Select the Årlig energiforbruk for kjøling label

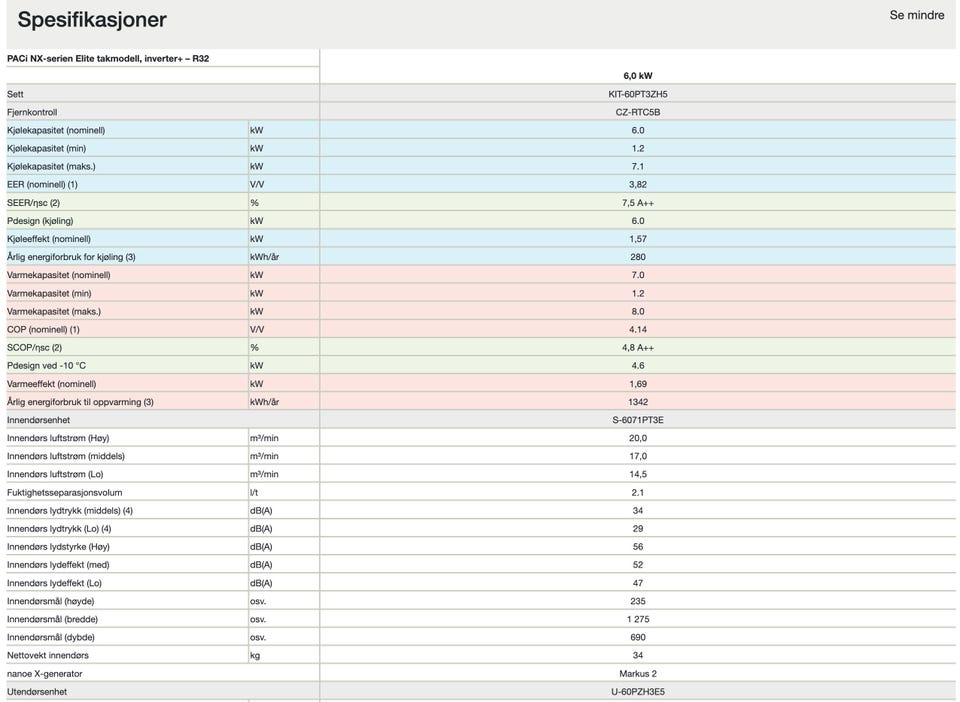pyautogui.click(x=71, y=257)
